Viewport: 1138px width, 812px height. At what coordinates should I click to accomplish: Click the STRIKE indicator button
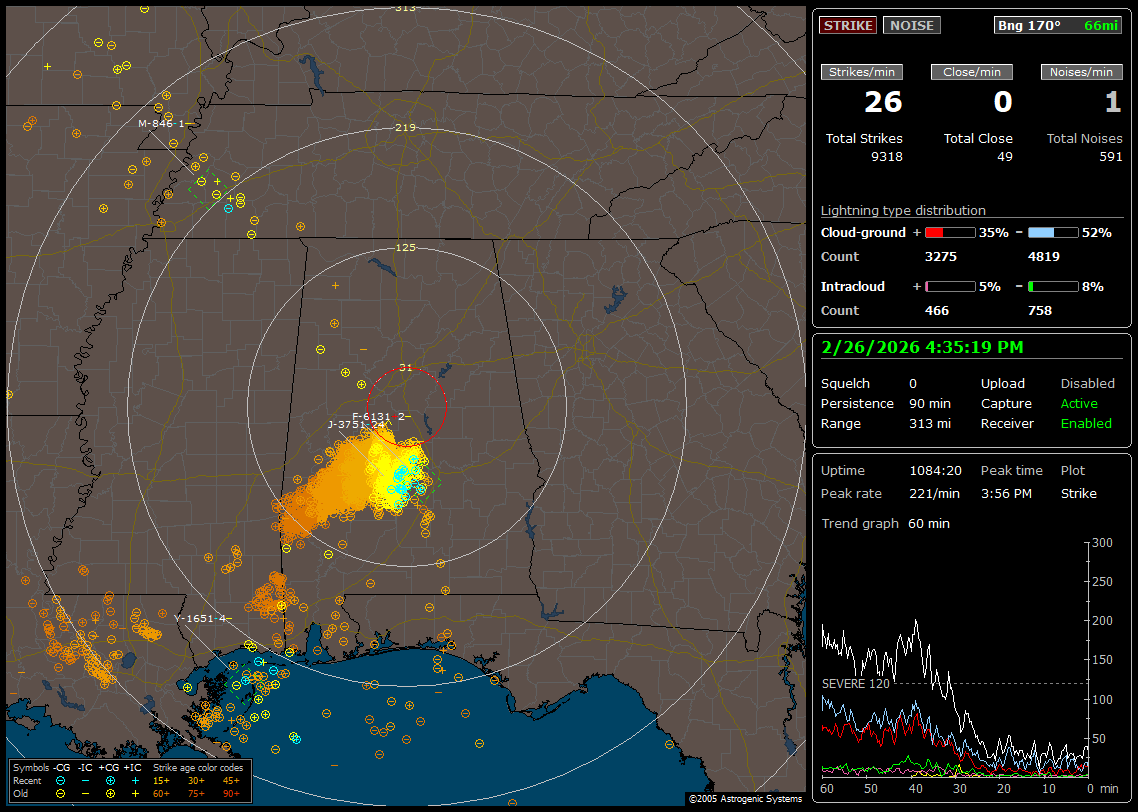coord(848,25)
